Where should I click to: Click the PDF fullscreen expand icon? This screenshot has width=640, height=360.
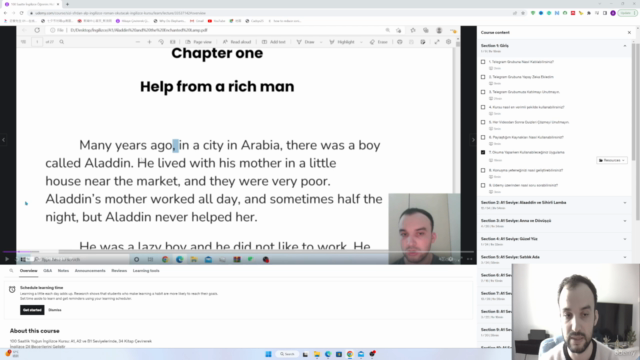437,42
